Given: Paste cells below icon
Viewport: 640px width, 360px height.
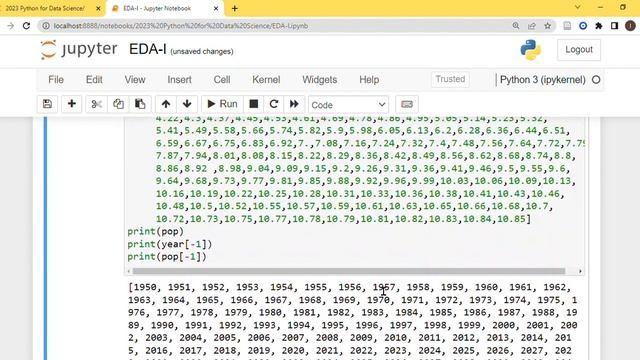Looking at the screenshot, I should 140,104.
